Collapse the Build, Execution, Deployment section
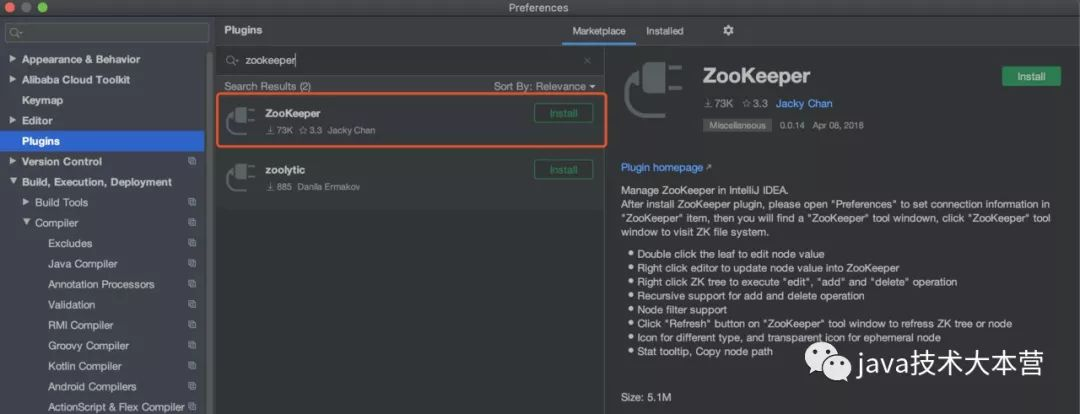The image size is (1080, 414). point(13,182)
